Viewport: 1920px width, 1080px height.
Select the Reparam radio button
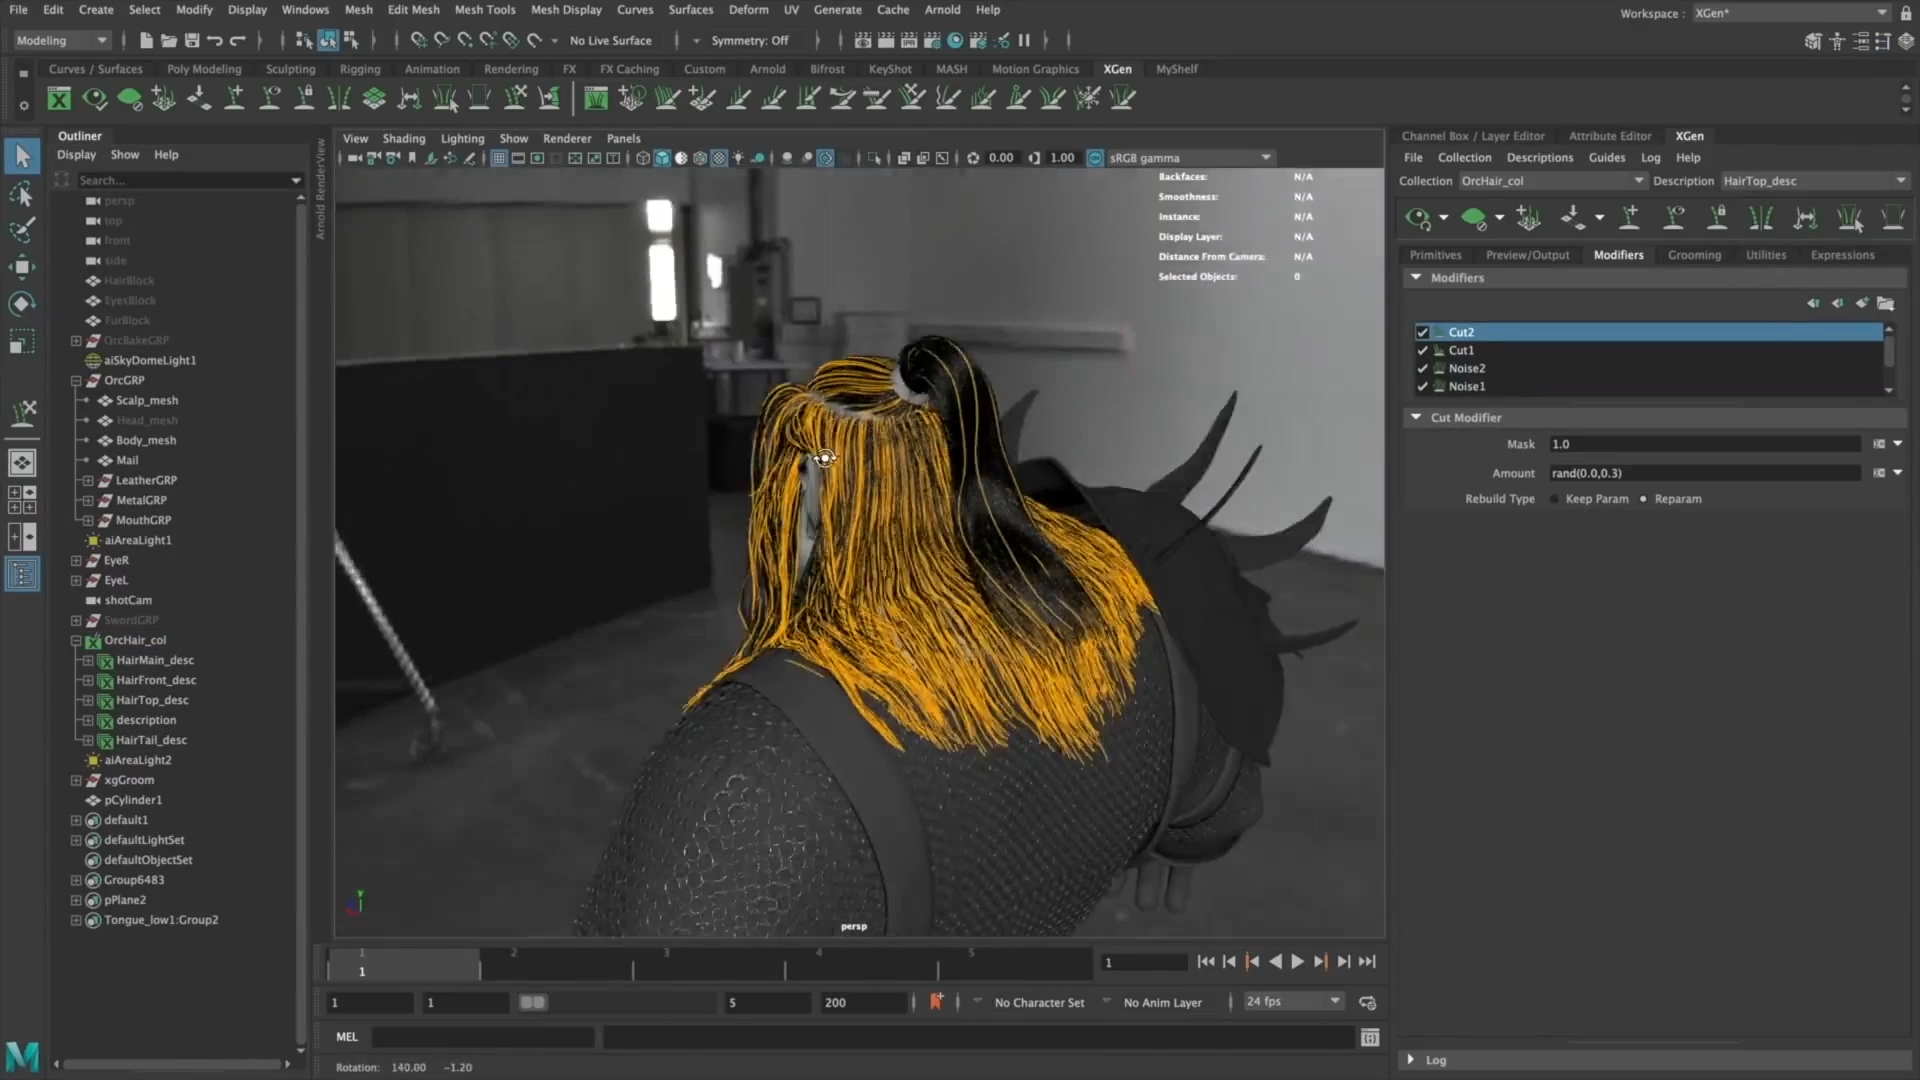click(1643, 499)
